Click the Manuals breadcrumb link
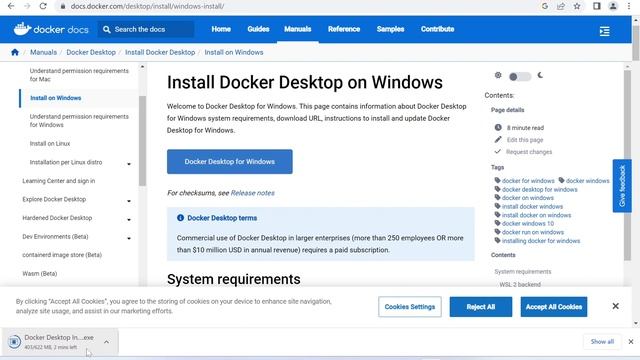The image size is (640, 360). pyautogui.click(x=43, y=52)
